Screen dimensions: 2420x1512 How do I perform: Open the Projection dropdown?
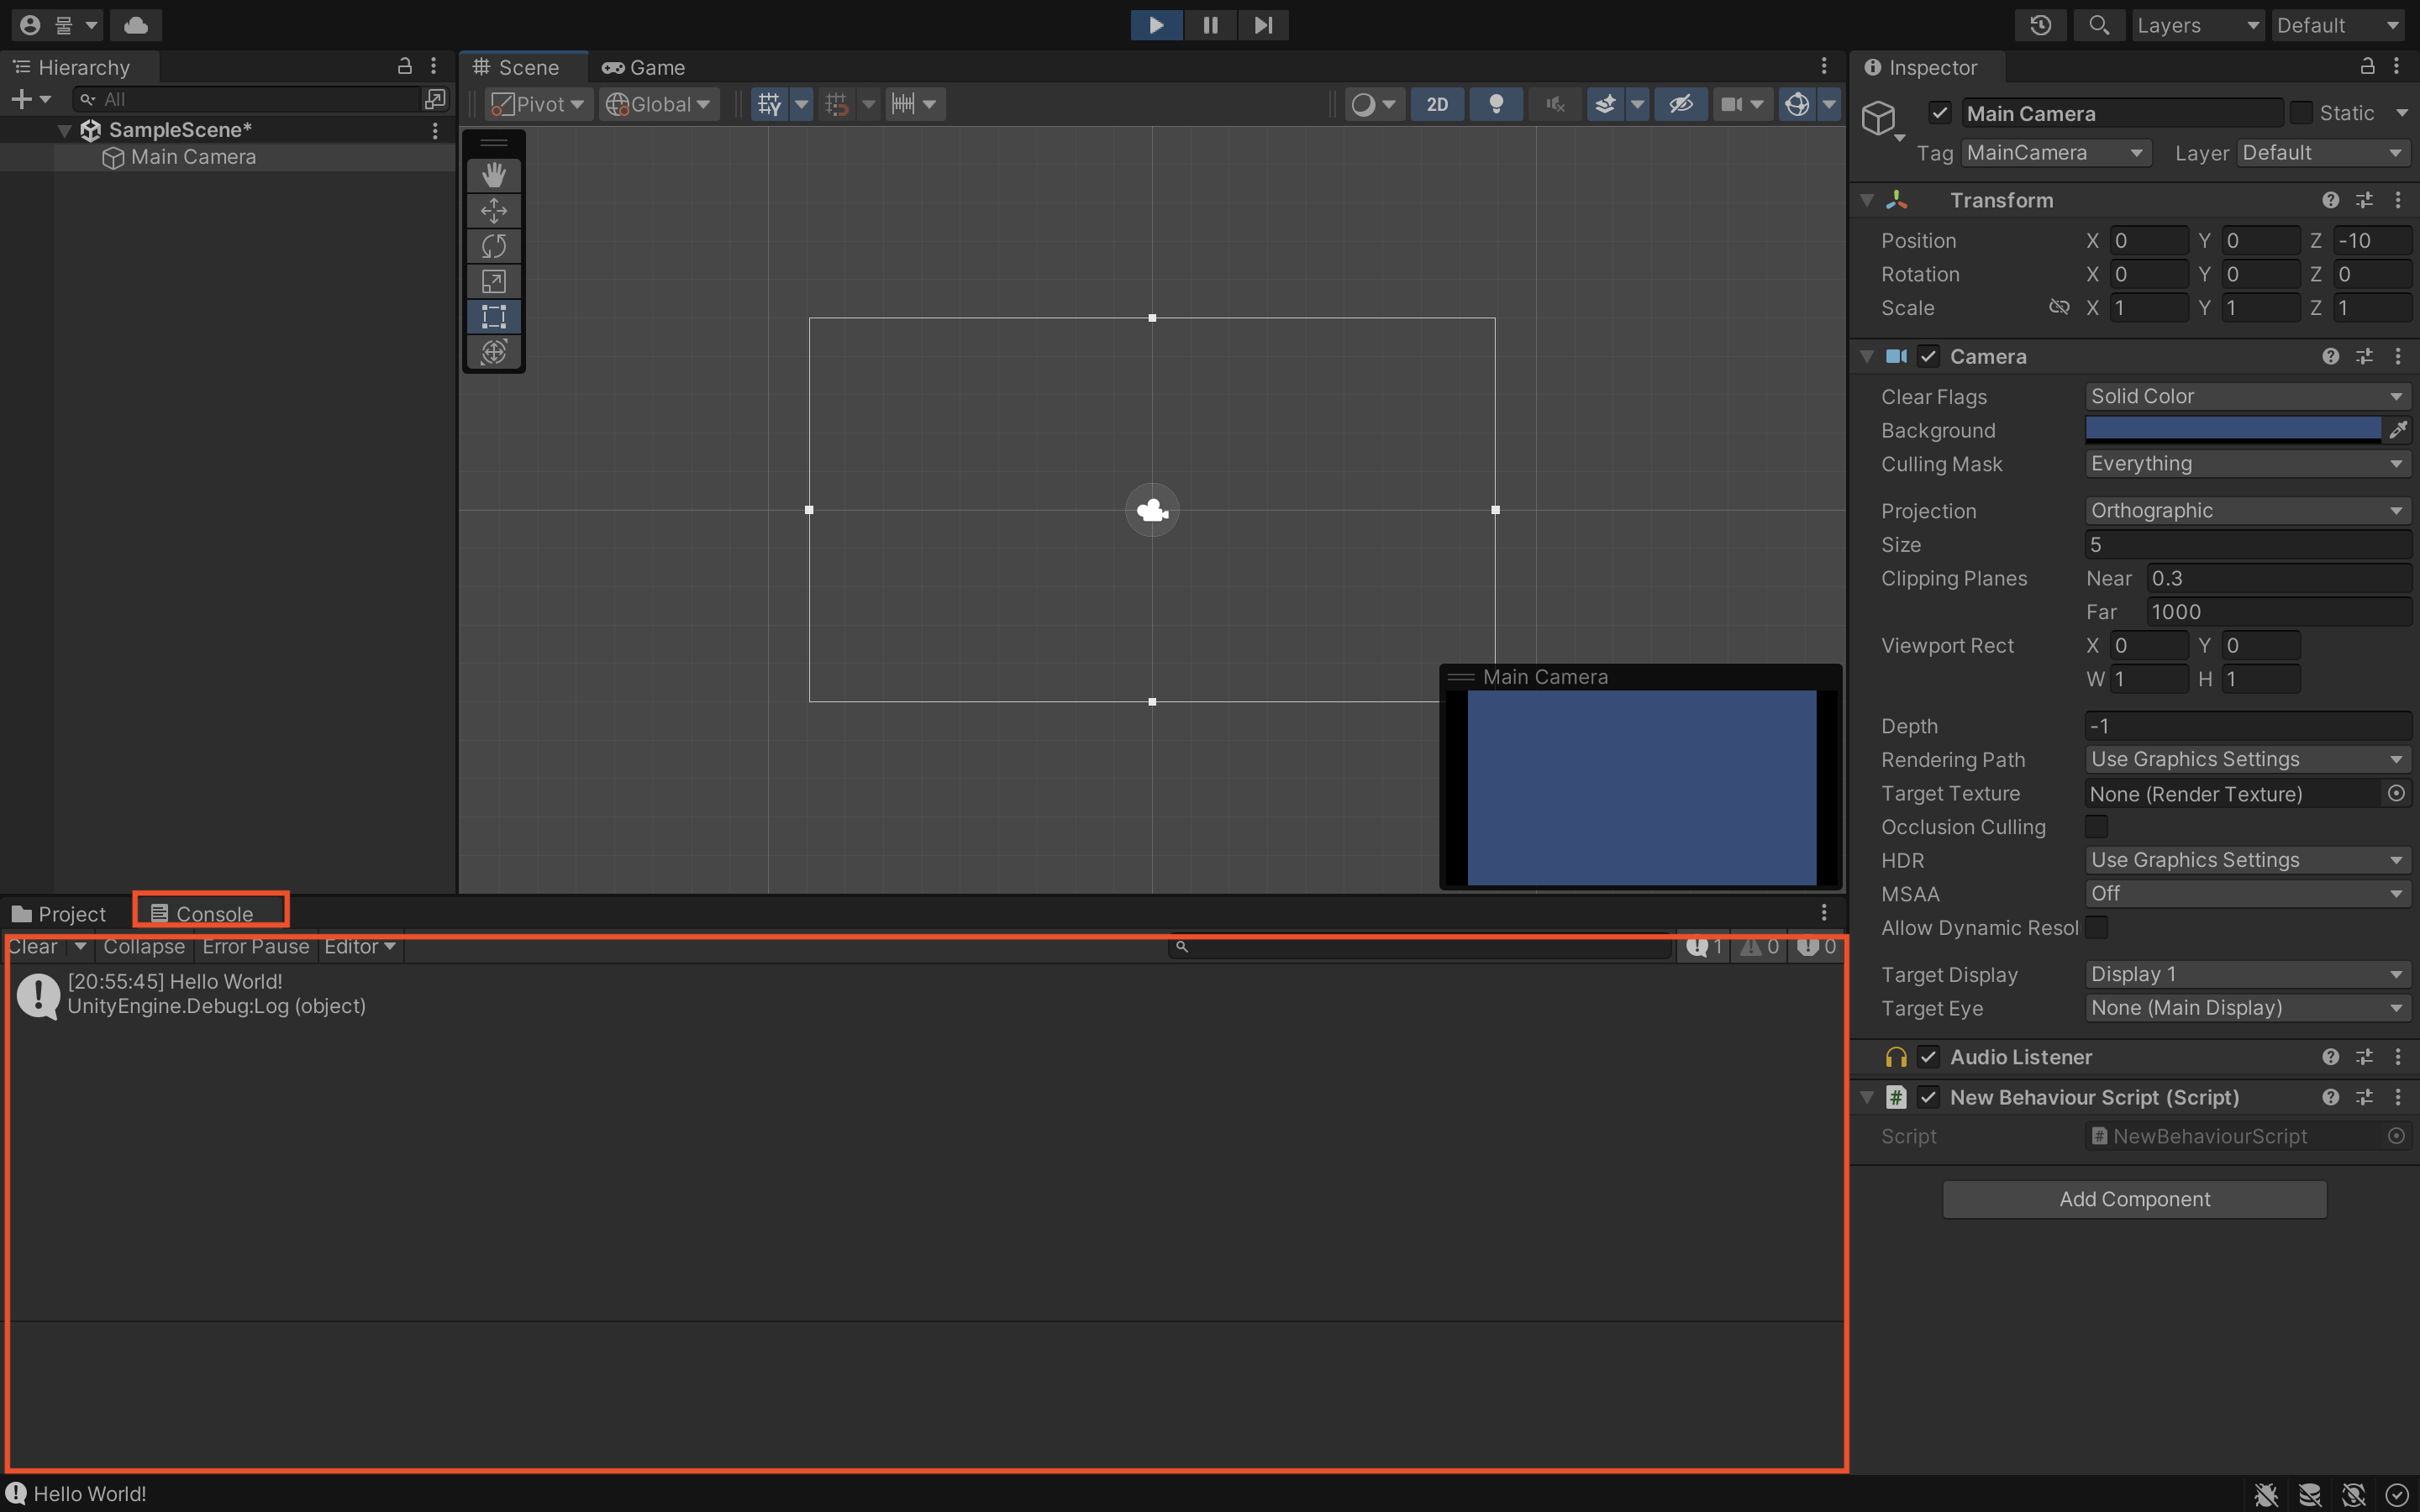(x=2246, y=511)
